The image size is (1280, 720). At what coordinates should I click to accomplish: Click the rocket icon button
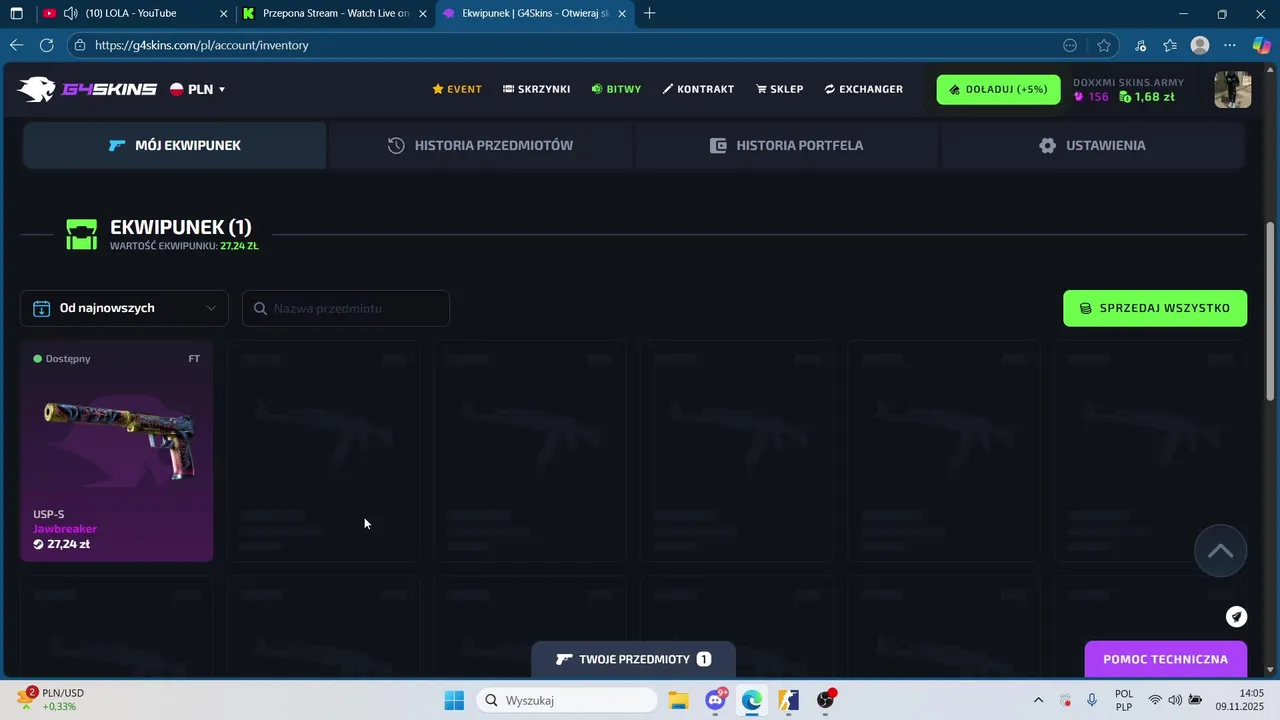tap(1237, 616)
